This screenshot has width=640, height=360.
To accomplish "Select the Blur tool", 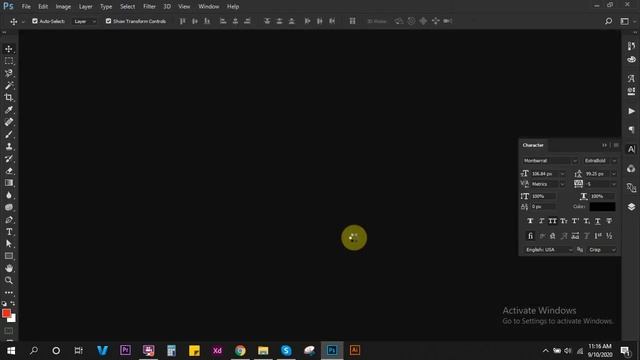I will point(9,195).
